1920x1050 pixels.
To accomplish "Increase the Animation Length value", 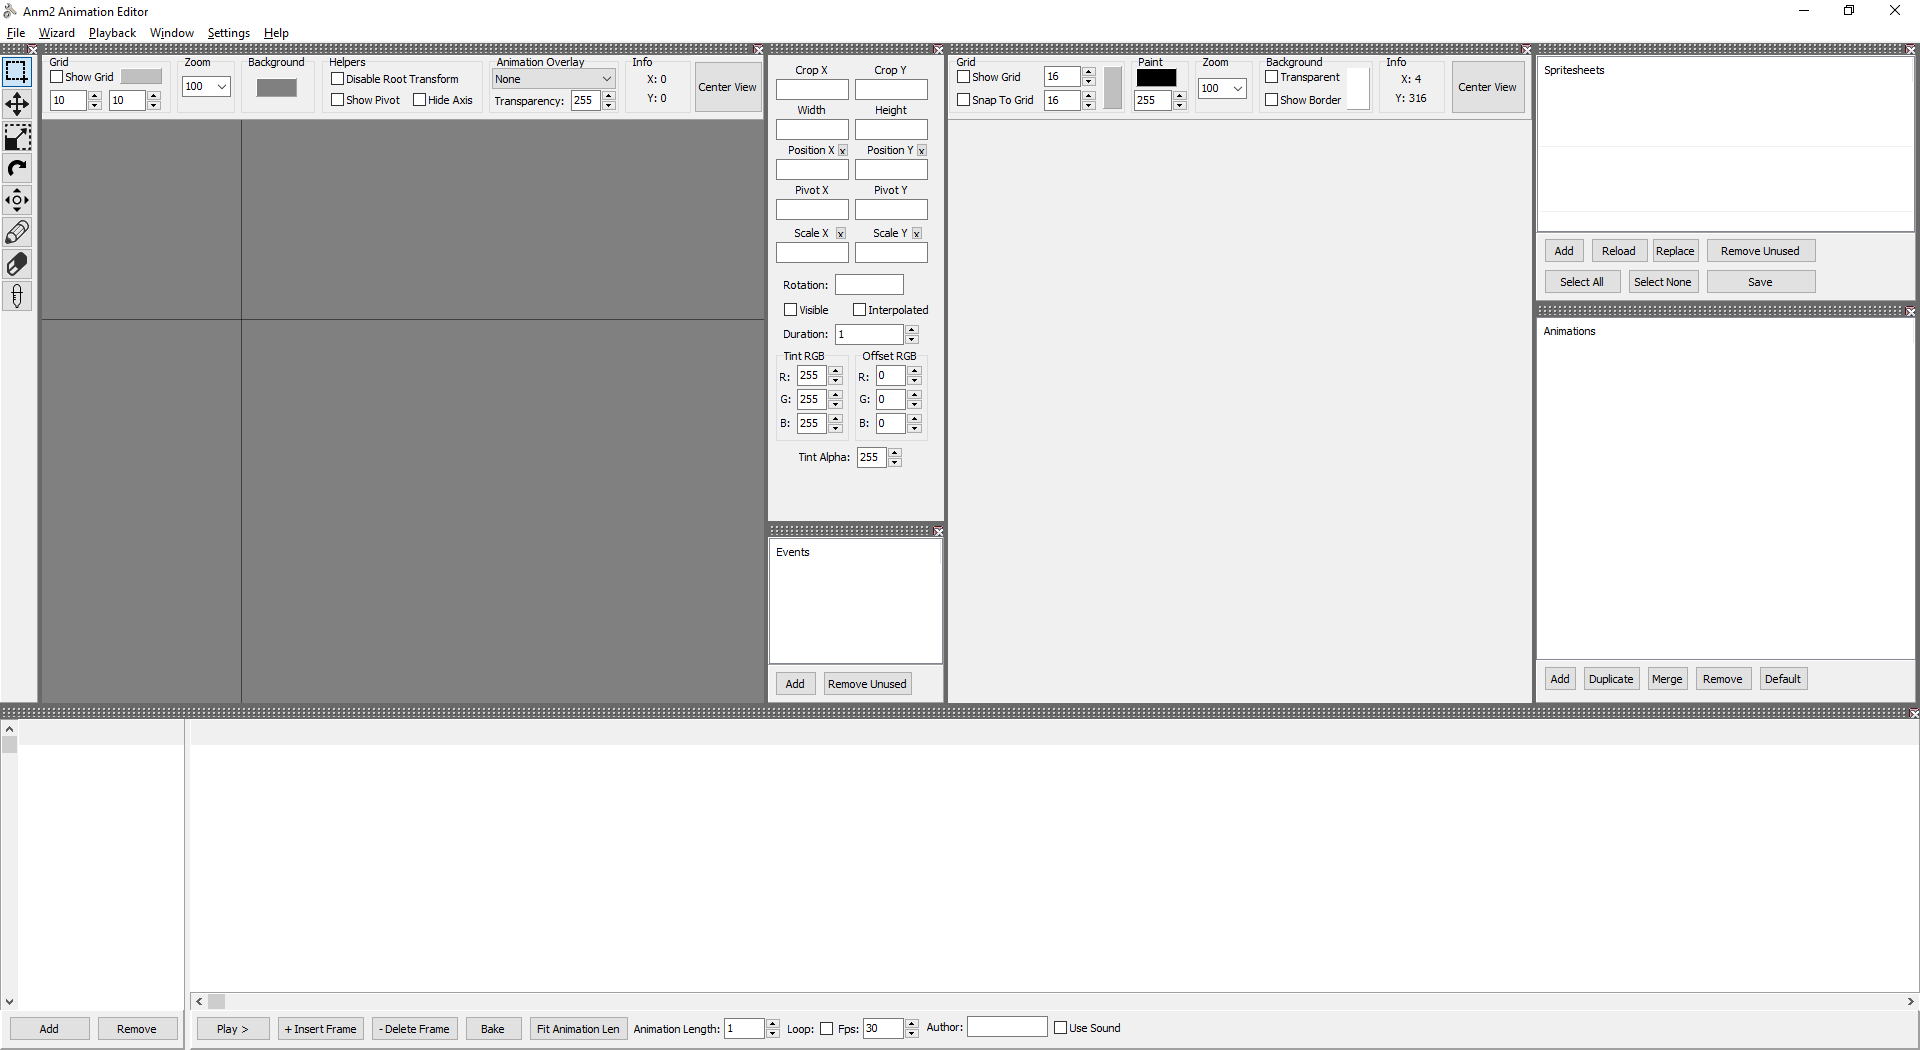I will coord(773,1024).
